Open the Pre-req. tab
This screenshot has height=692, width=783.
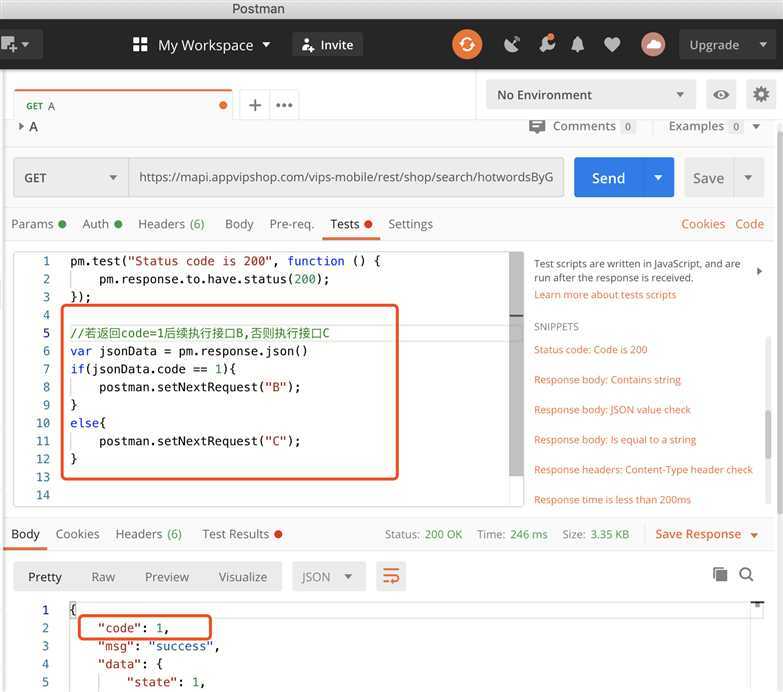click(x=292, y=224)
